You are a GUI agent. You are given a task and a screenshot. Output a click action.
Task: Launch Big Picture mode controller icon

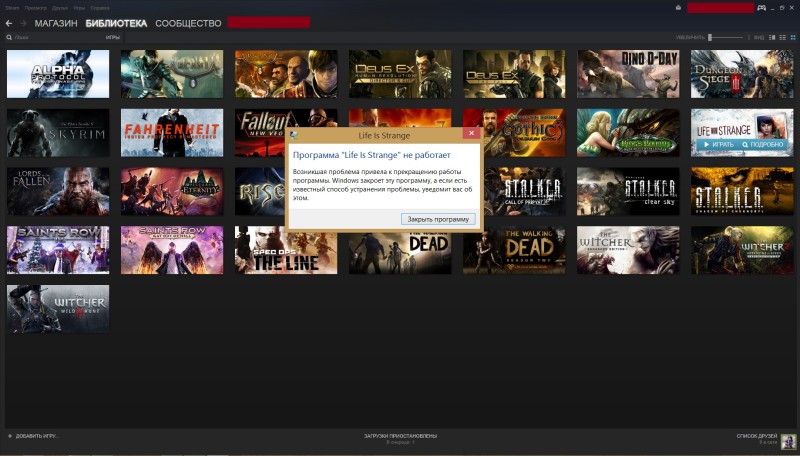tap(761, 8)
